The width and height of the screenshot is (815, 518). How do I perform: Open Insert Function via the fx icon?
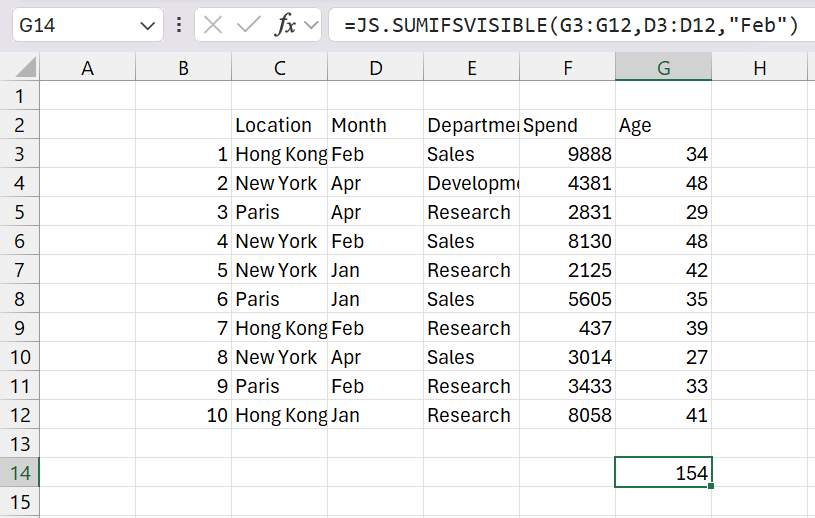tap(286, 25)
